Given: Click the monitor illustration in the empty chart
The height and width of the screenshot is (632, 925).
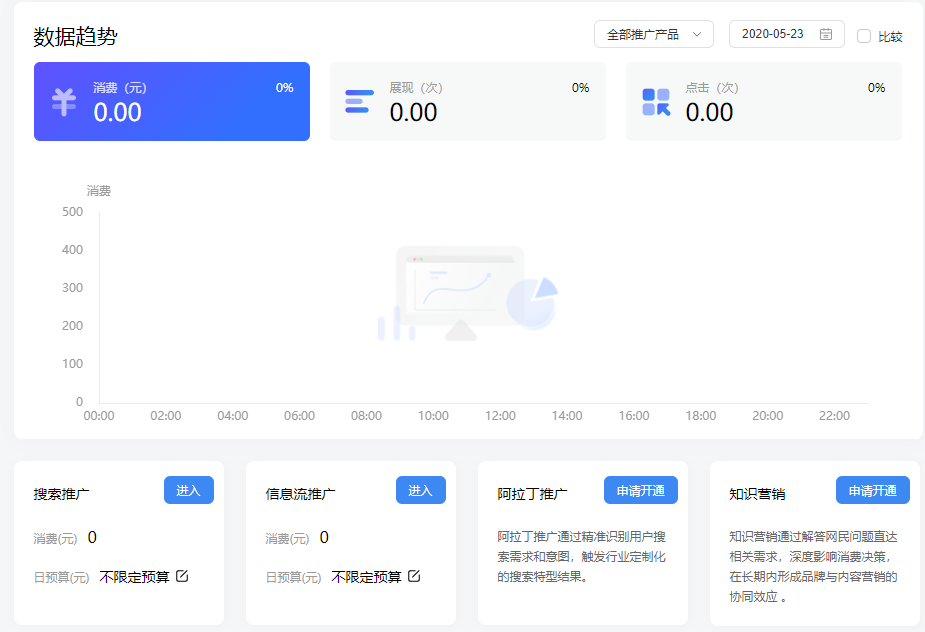Looking at the screenshot, I should pos(460,285).
